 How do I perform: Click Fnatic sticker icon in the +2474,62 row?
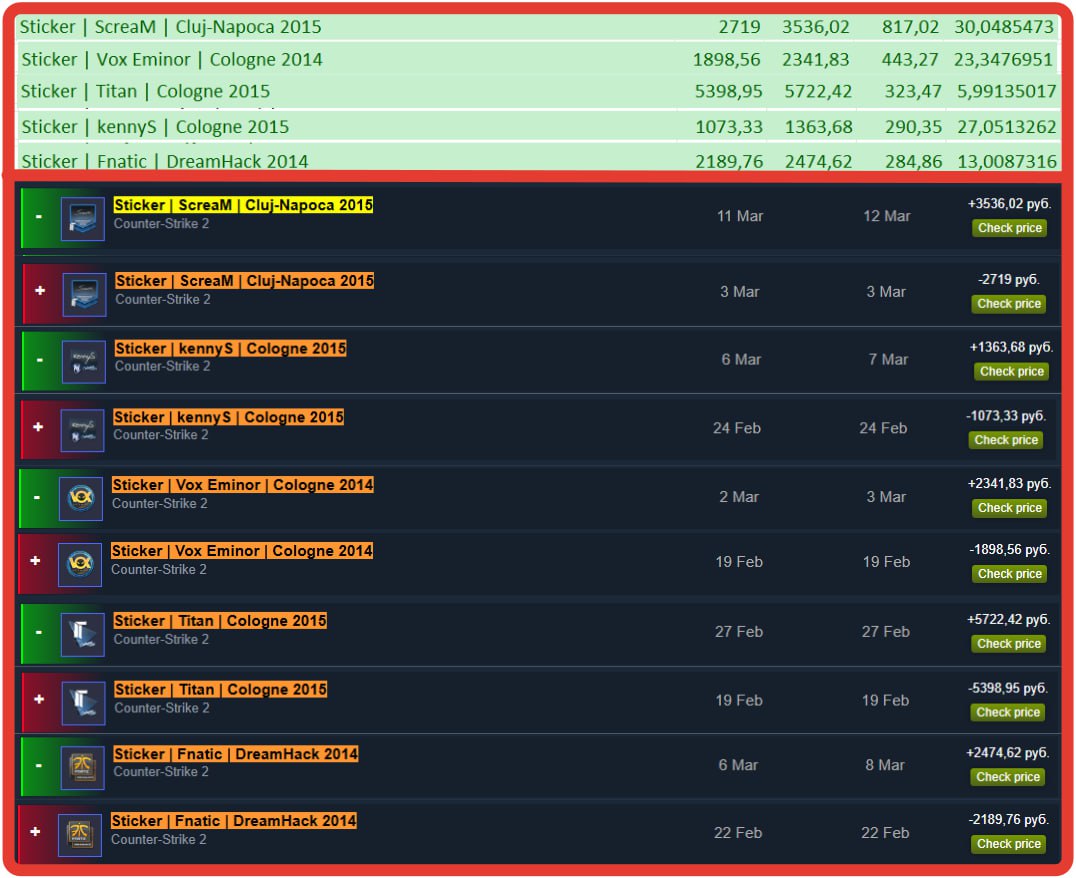click(x=82, y=767)
